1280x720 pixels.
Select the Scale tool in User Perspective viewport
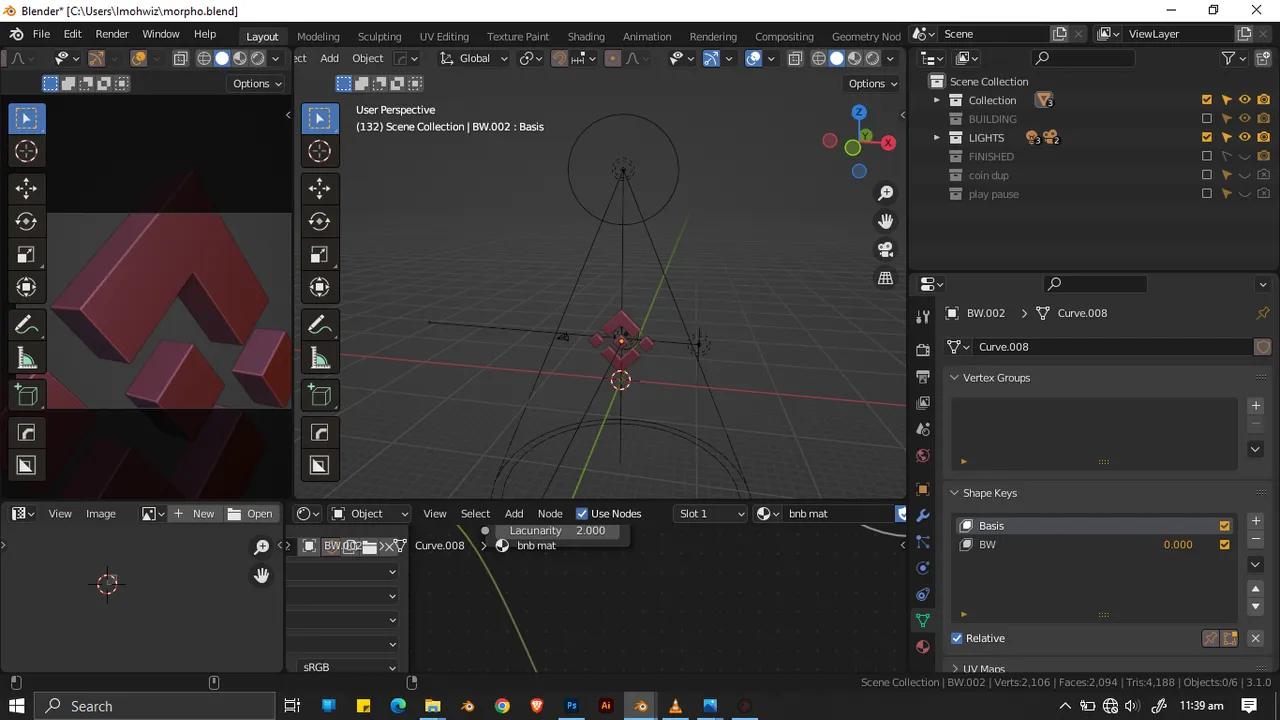320,254
